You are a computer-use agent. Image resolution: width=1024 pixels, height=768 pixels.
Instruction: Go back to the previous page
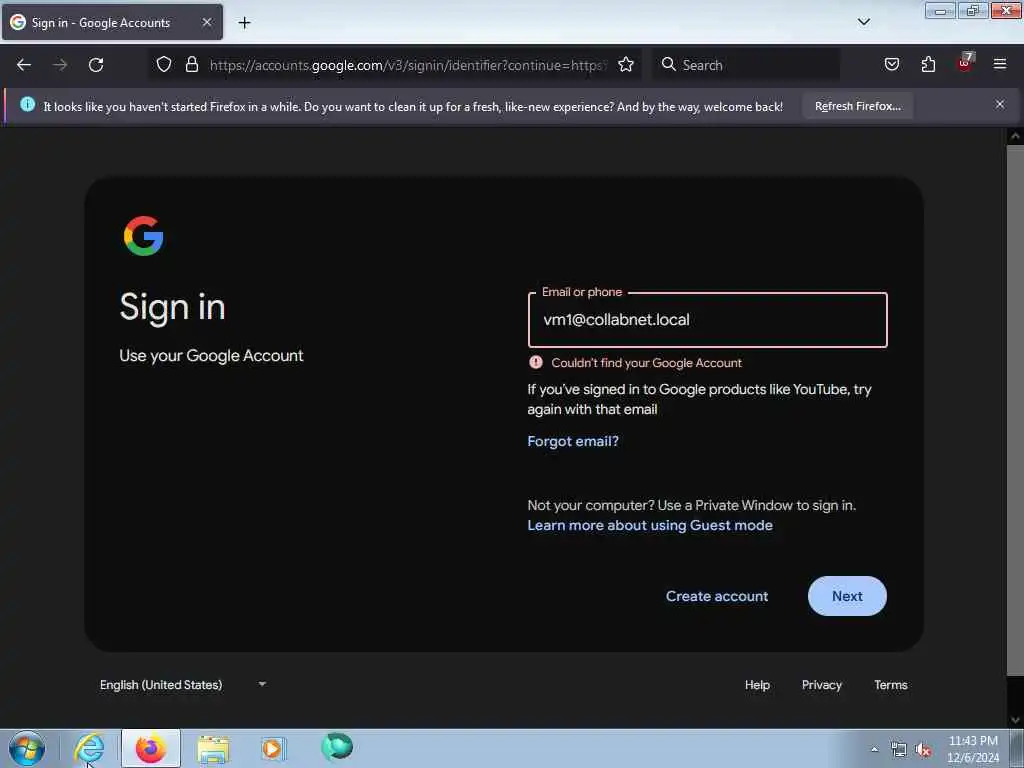[x=24, y=65]
